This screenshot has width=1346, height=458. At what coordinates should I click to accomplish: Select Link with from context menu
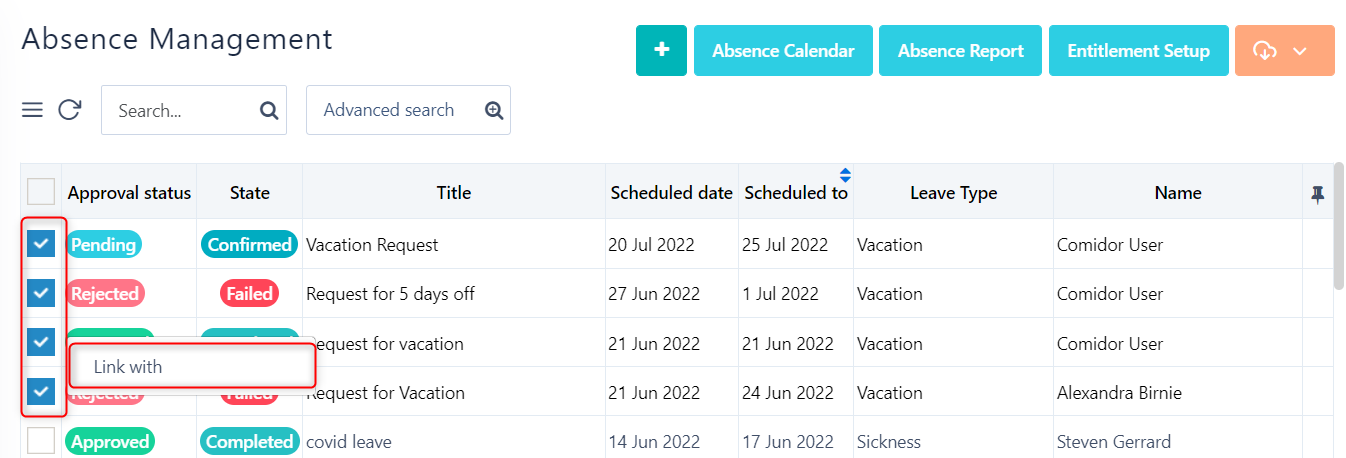click(128, 367)
